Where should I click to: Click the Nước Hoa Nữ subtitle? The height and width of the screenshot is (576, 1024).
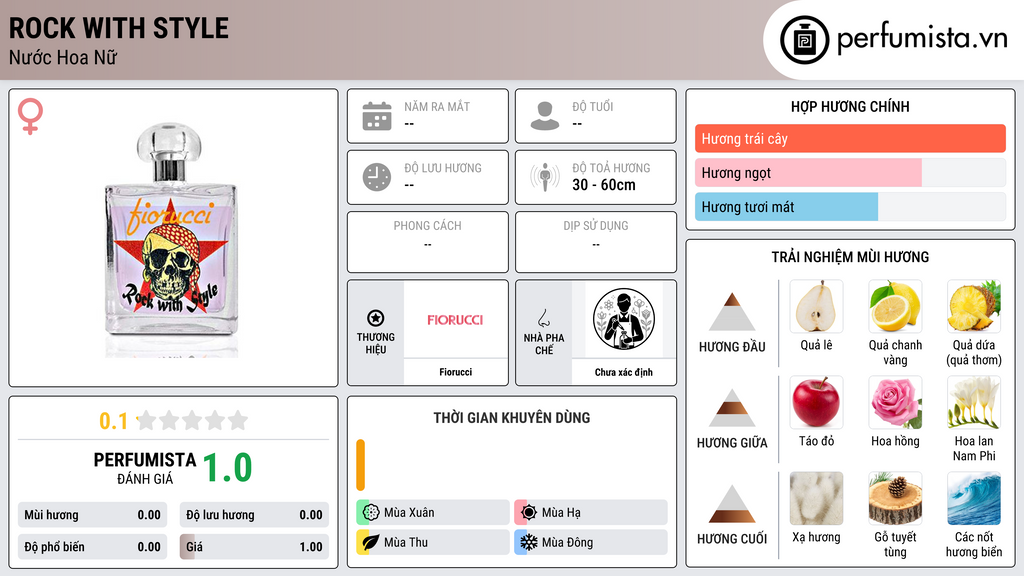(63, 58)
